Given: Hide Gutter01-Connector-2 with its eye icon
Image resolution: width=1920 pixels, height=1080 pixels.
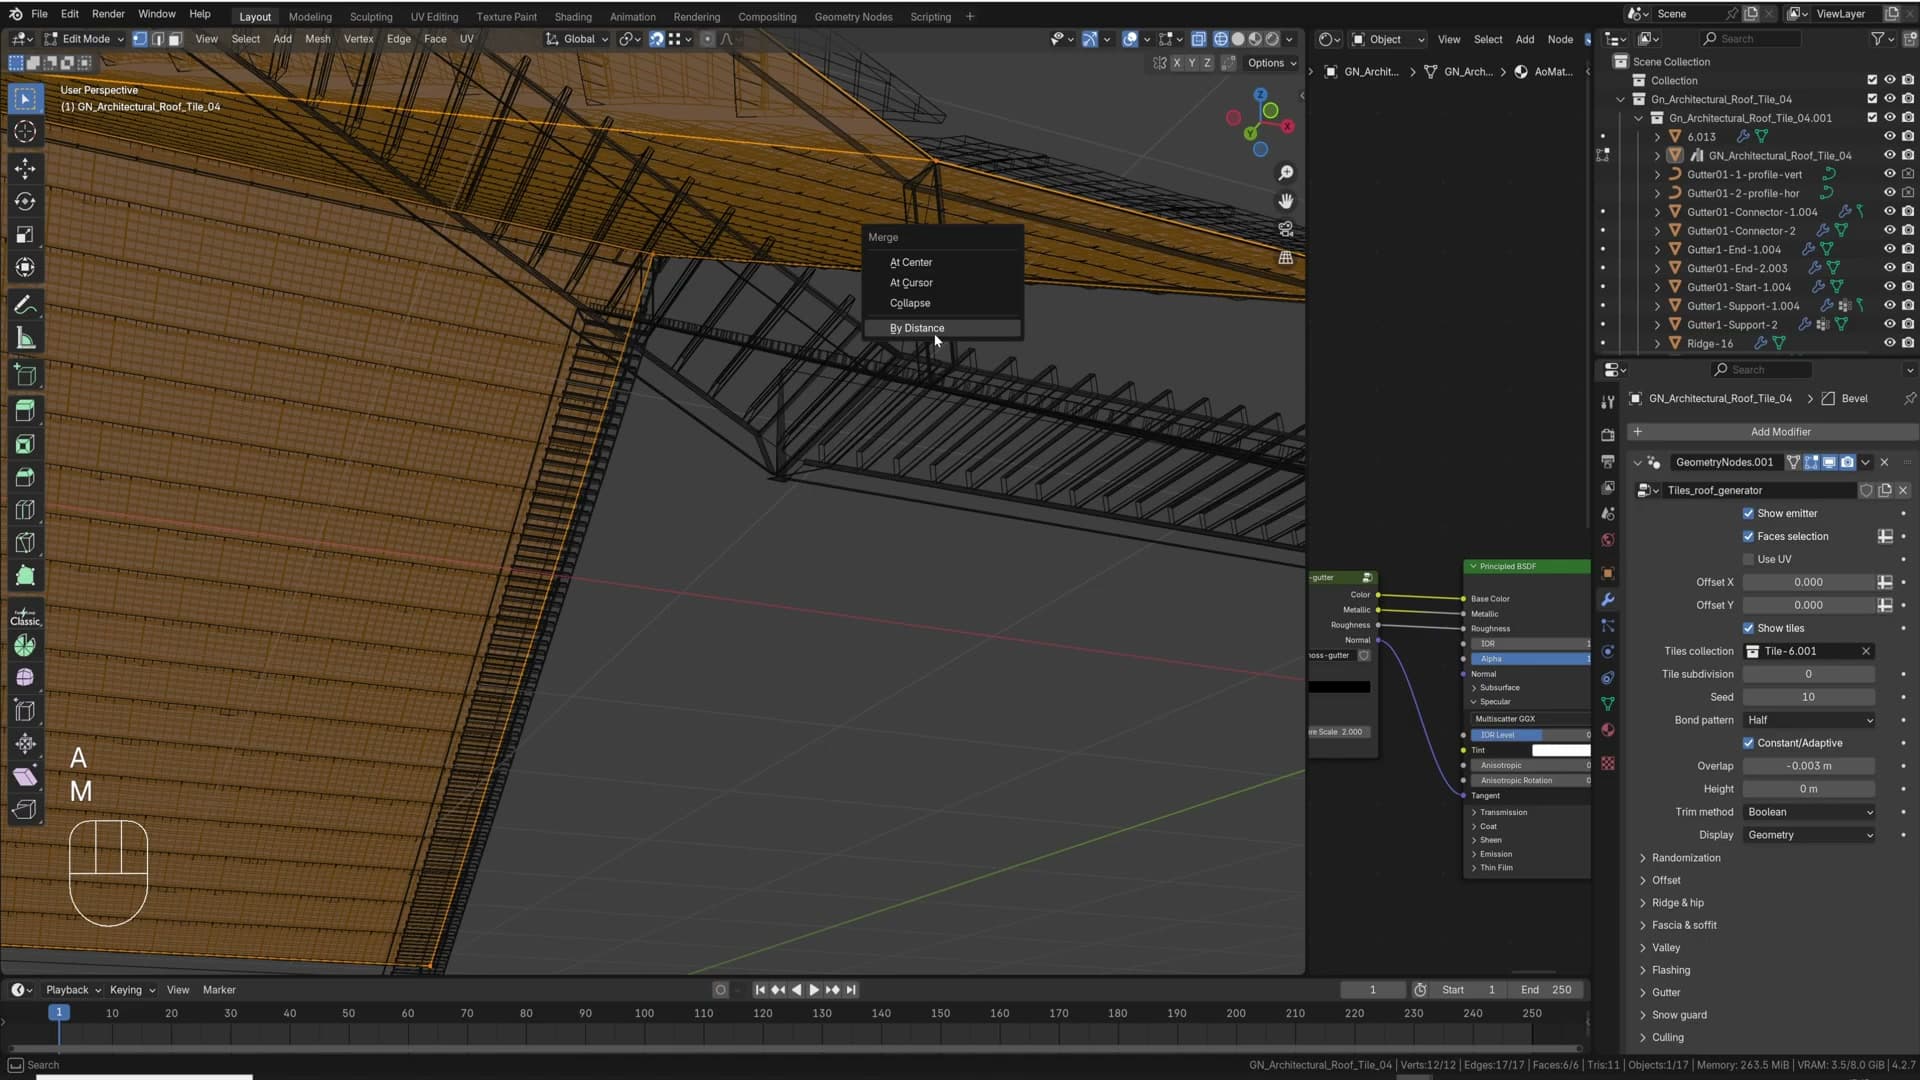Looking at the screenshot, I should [x=1889, y=230].
